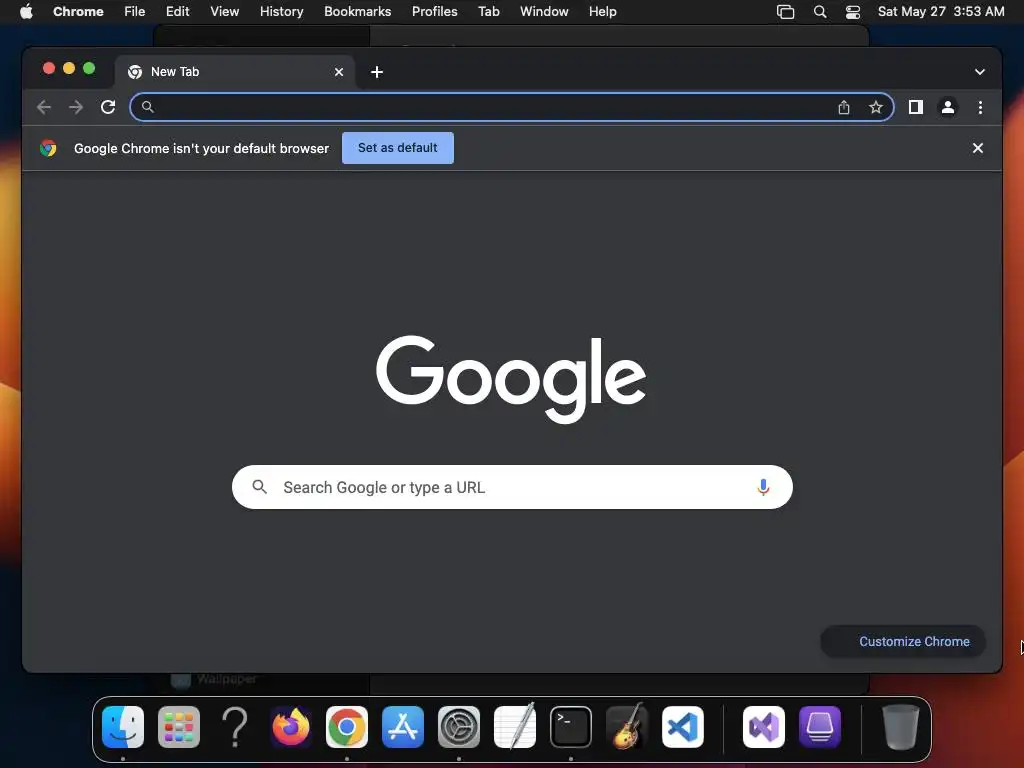The image size is (1024, 768).
Task: Open the Tab menu
Action: [488, 12]
